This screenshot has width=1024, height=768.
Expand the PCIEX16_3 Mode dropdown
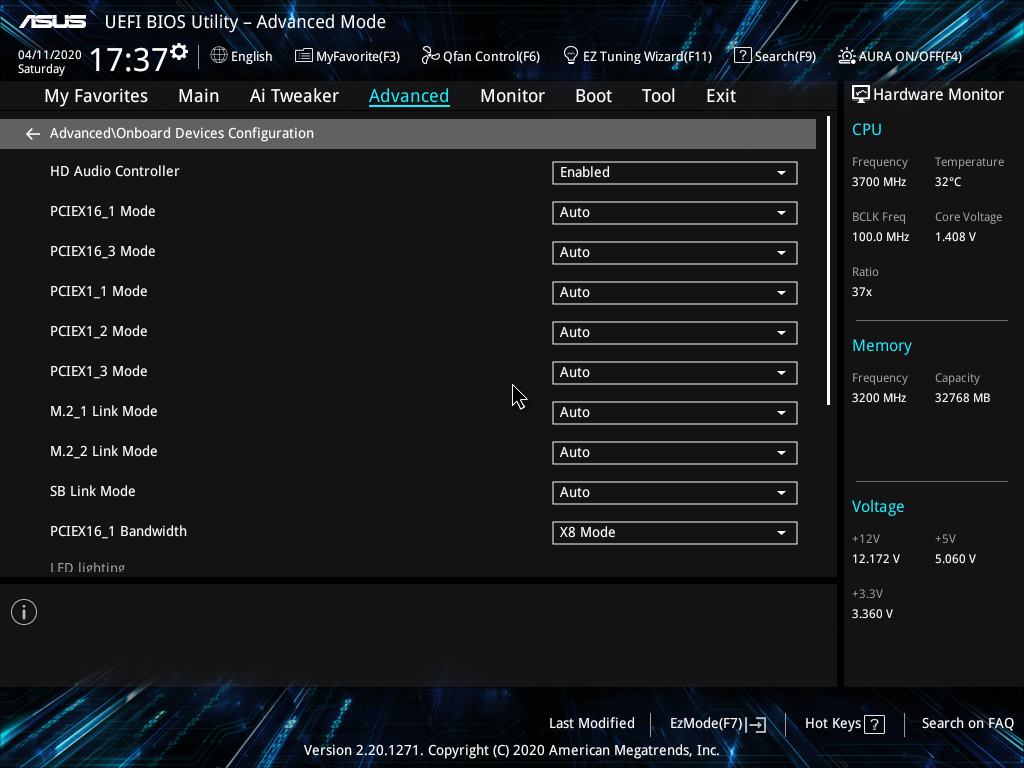click(675, 253)
